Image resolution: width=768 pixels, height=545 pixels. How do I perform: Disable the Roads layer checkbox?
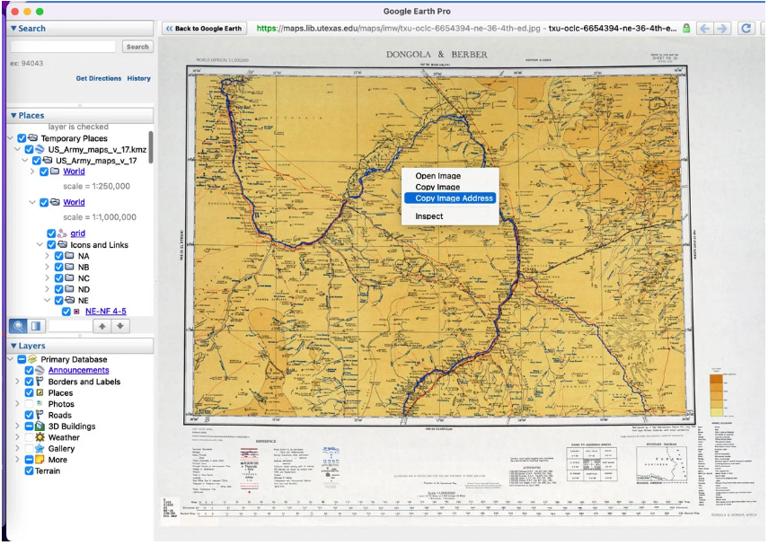pos(29,415)
